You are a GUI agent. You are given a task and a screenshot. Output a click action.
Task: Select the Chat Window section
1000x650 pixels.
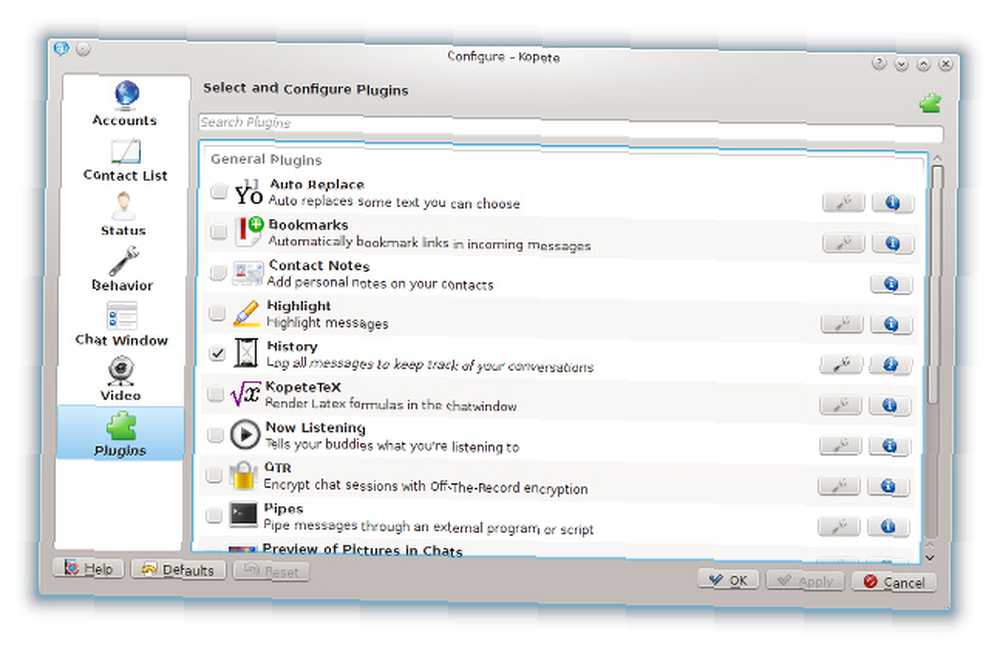pos(121,325)
